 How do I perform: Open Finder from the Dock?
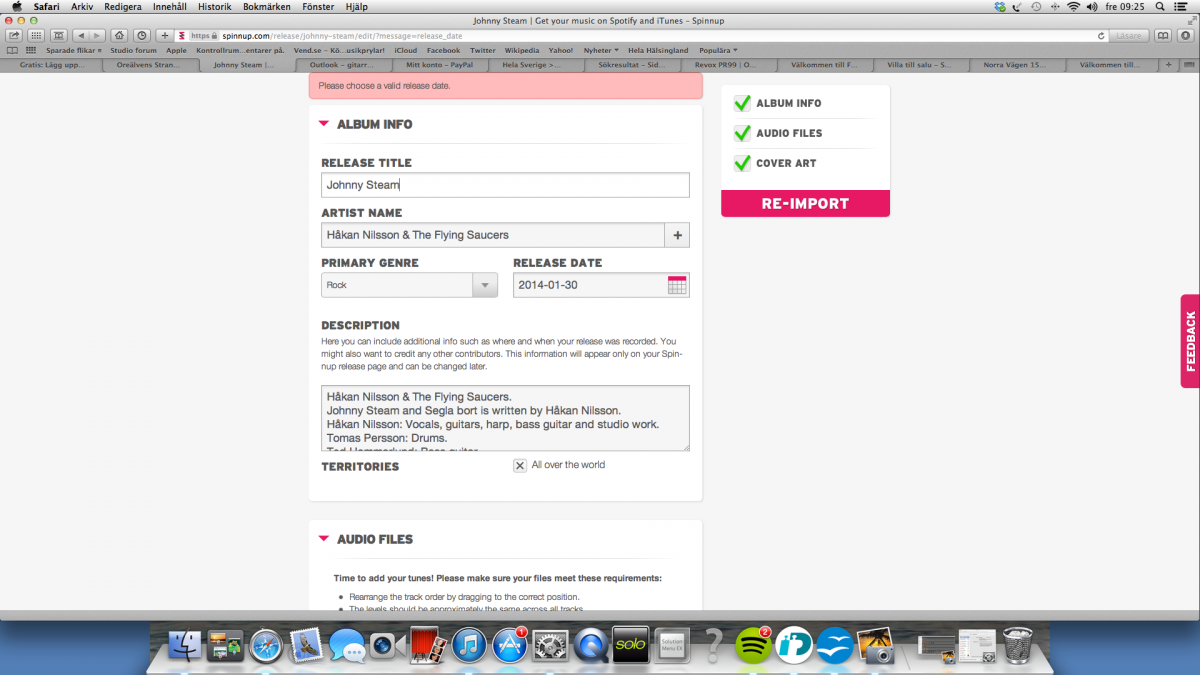pos(186,645)
